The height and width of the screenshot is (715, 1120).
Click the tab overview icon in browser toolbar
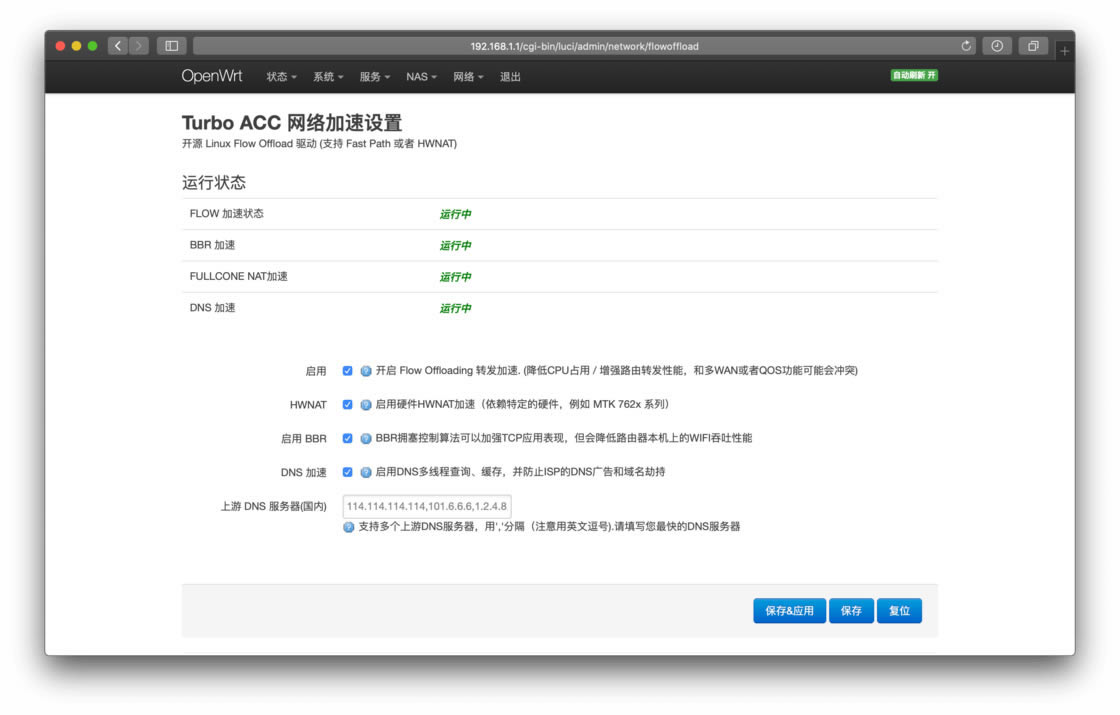[1032, 45]
